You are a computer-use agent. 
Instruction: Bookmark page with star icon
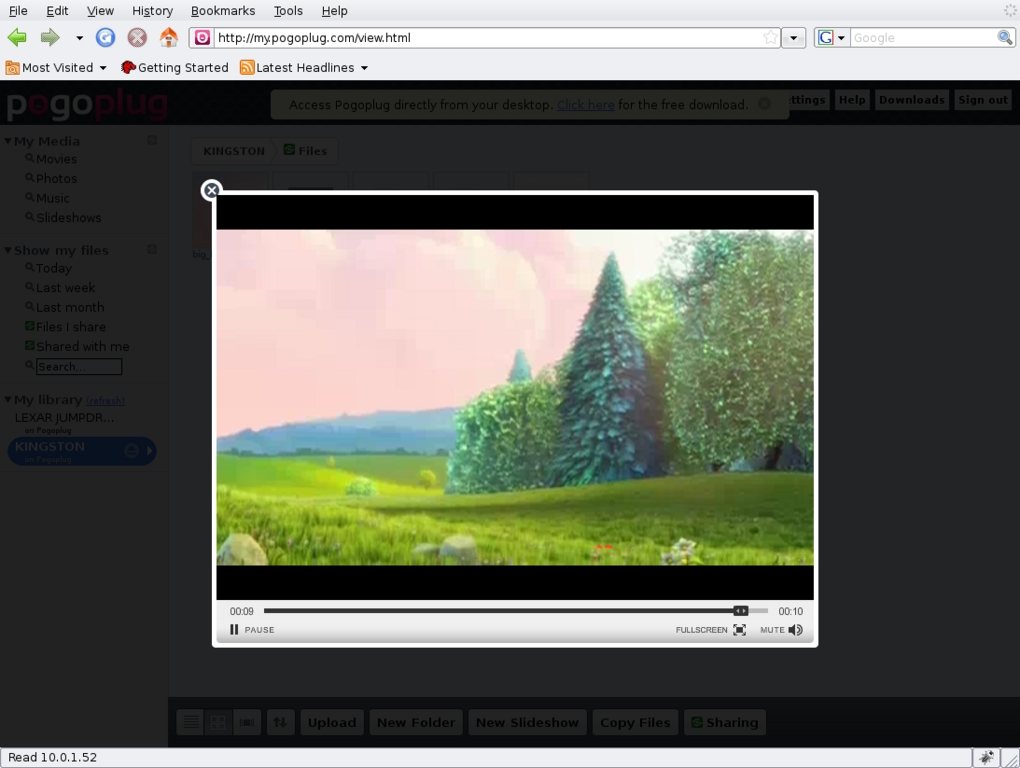770,38
